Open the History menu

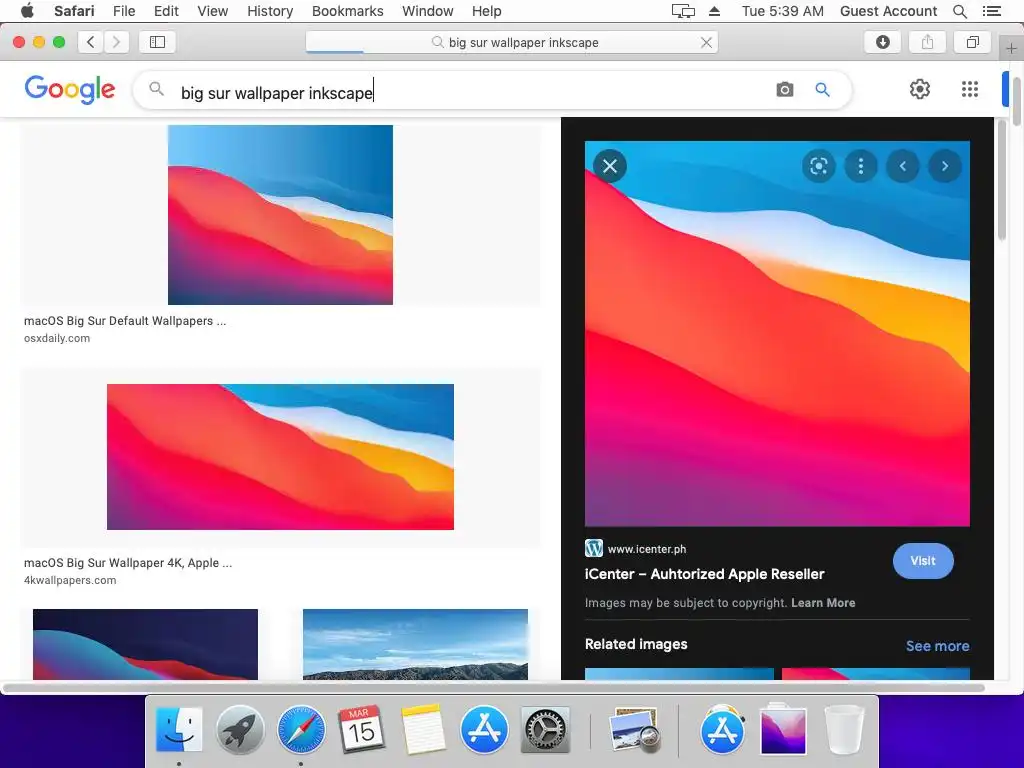[x=270, y=11]
